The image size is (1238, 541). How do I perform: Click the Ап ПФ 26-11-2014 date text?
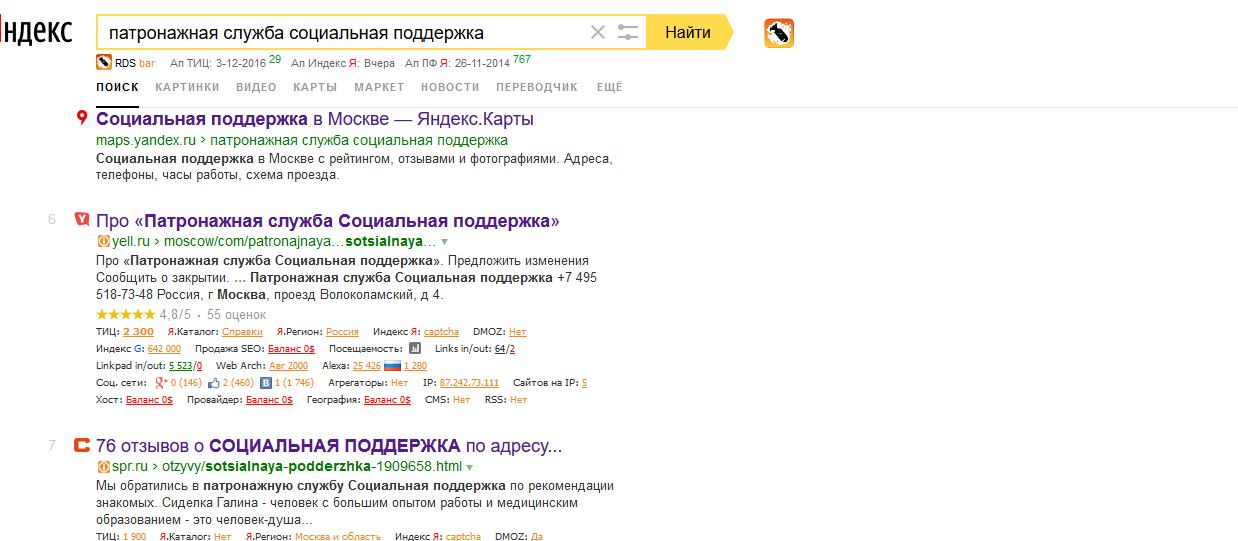click(x=458, y=62)
